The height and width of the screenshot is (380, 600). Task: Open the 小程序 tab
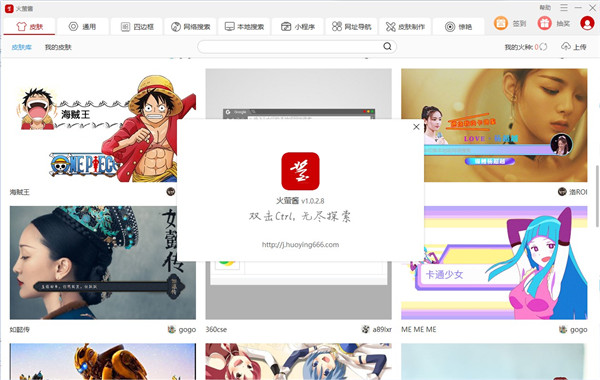click(298, 26)
